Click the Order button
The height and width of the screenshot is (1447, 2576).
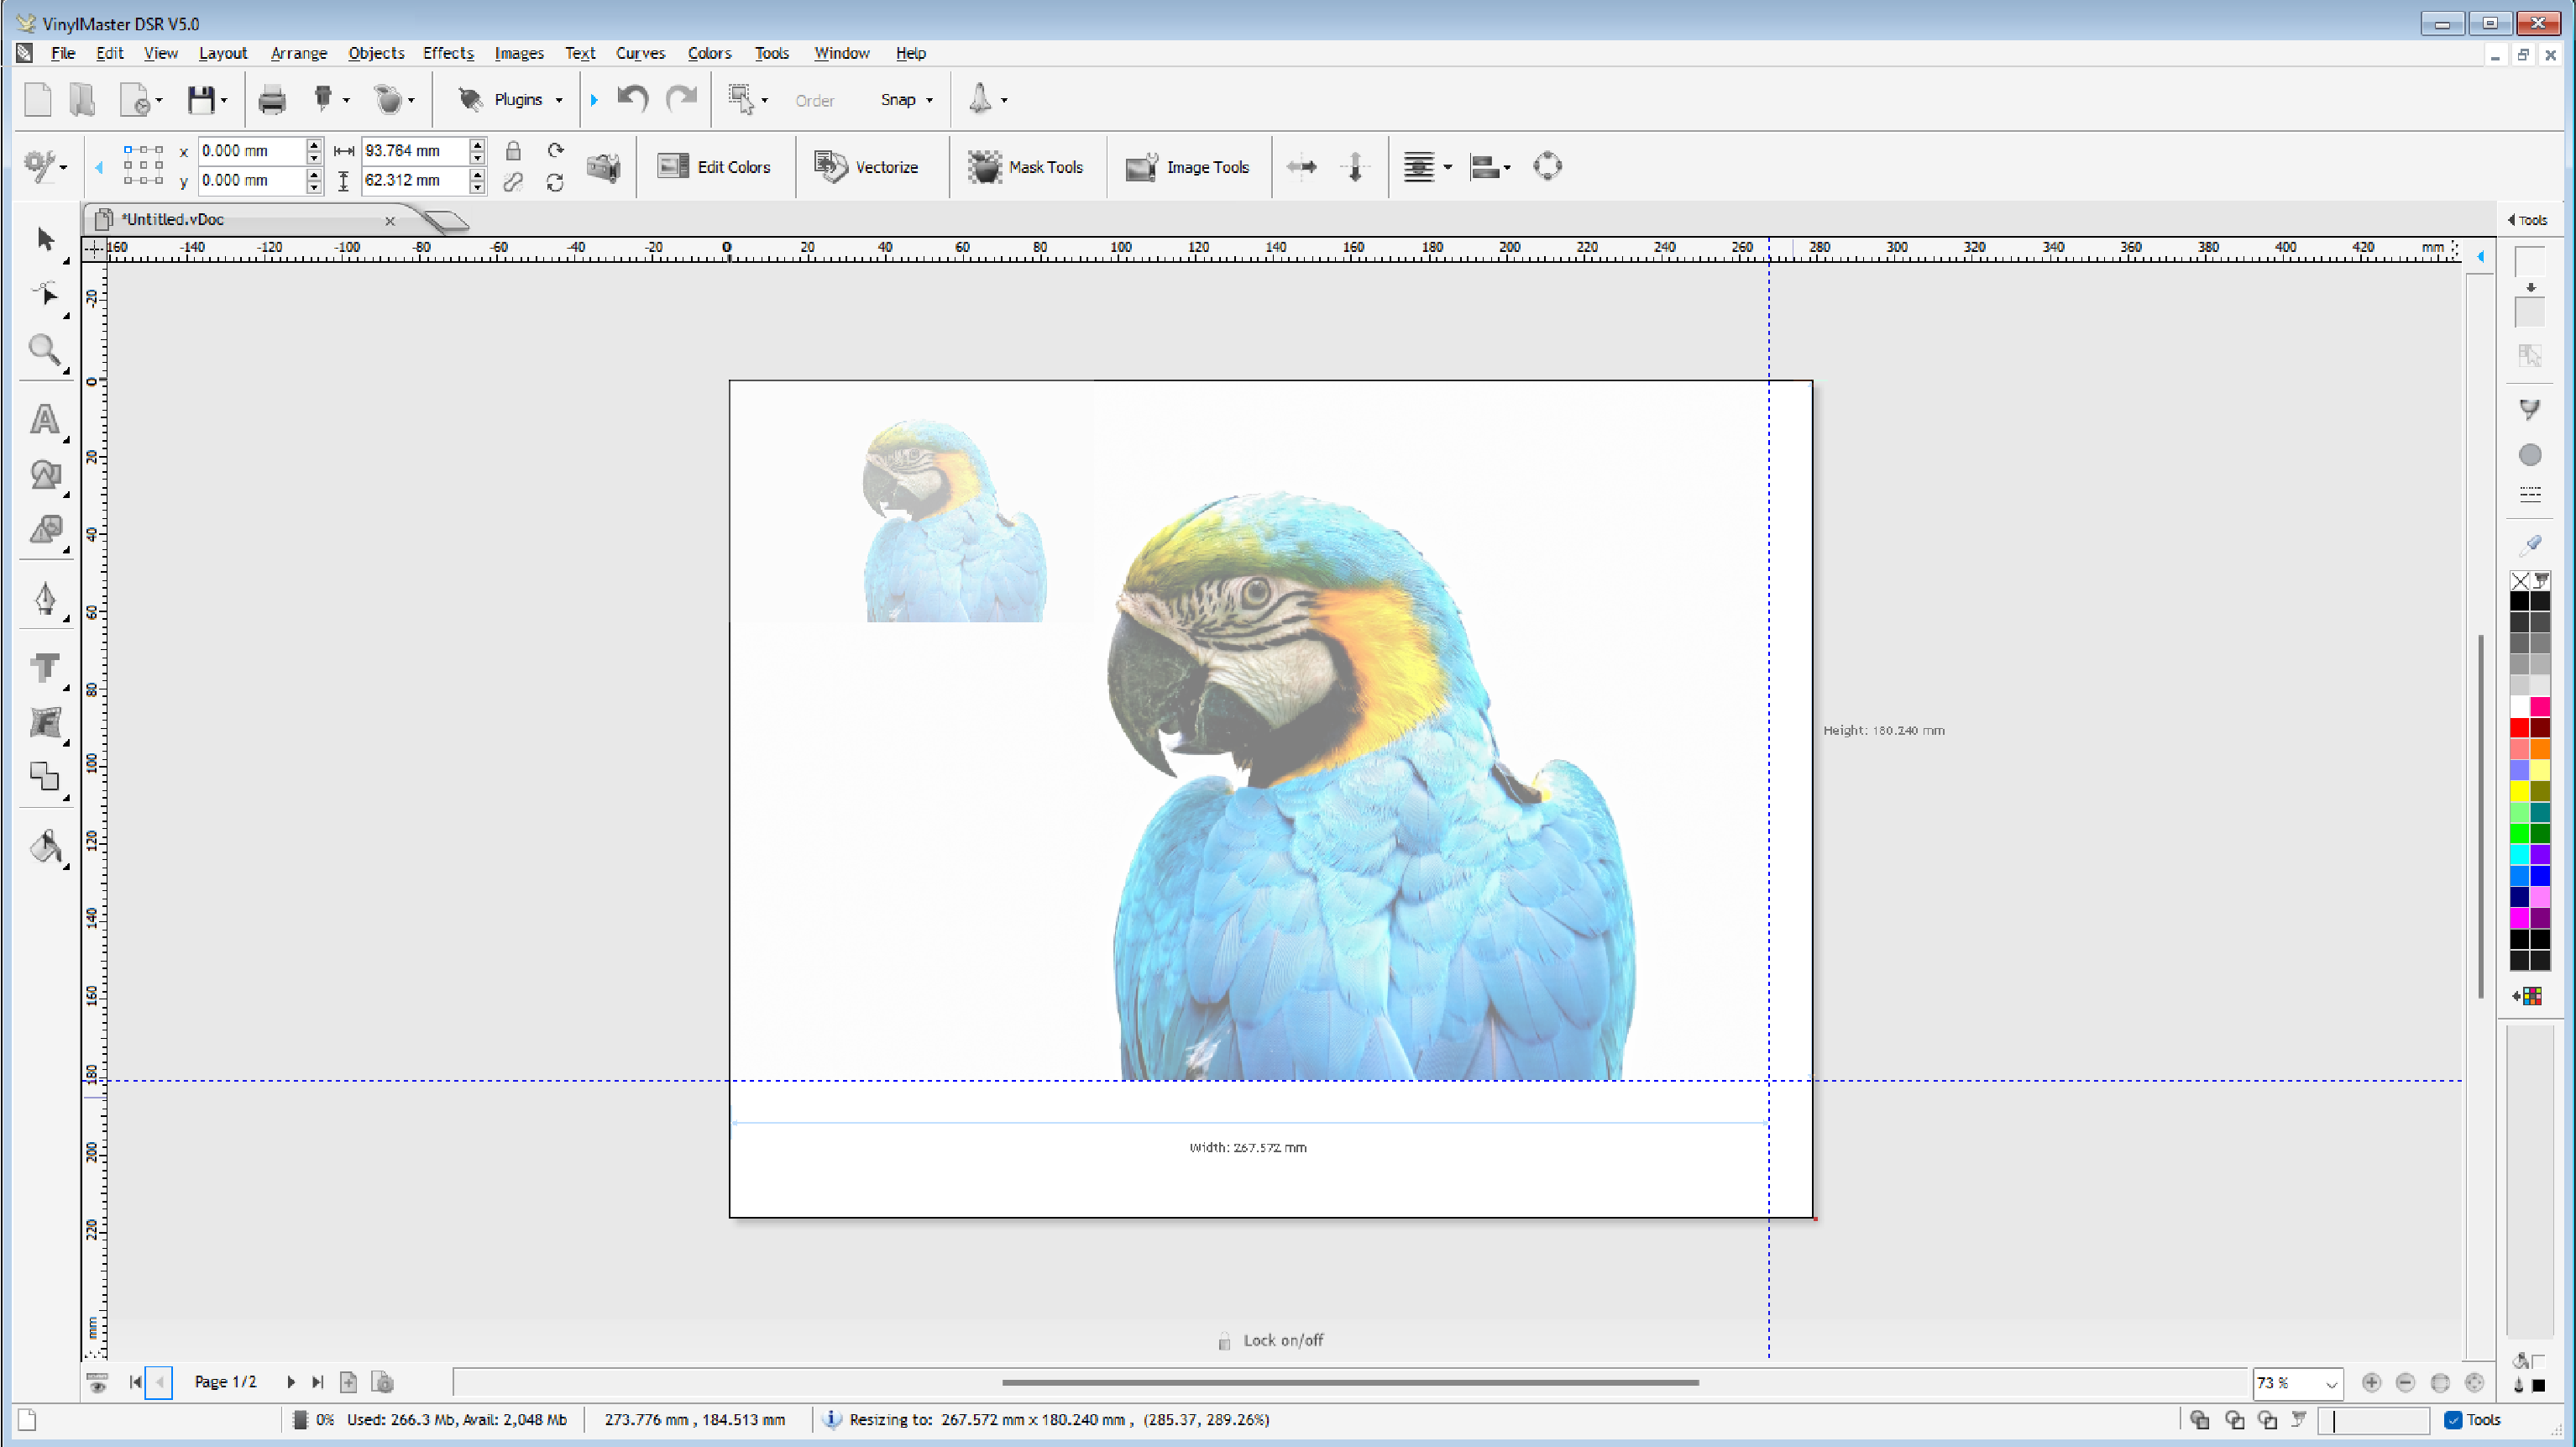(x=814, y=100)
